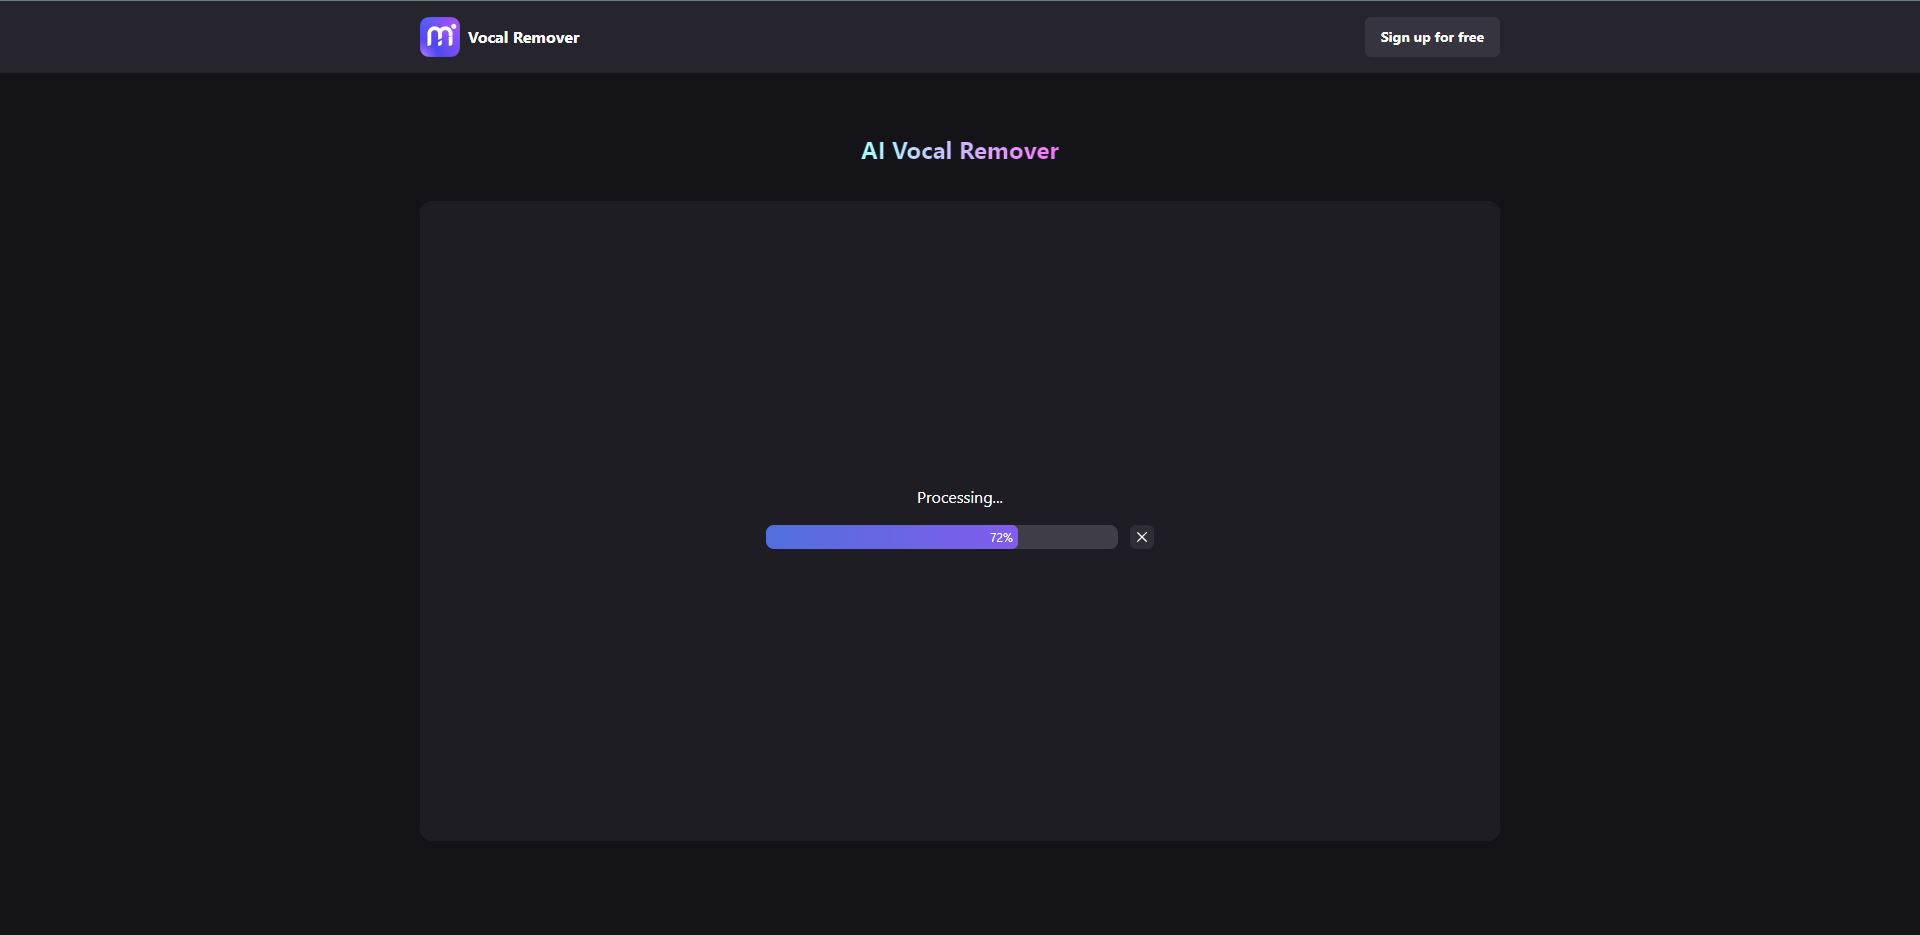Screen dimensions: 1920x935
Task: Click the Processing... status text
Action: coord(960,498)
